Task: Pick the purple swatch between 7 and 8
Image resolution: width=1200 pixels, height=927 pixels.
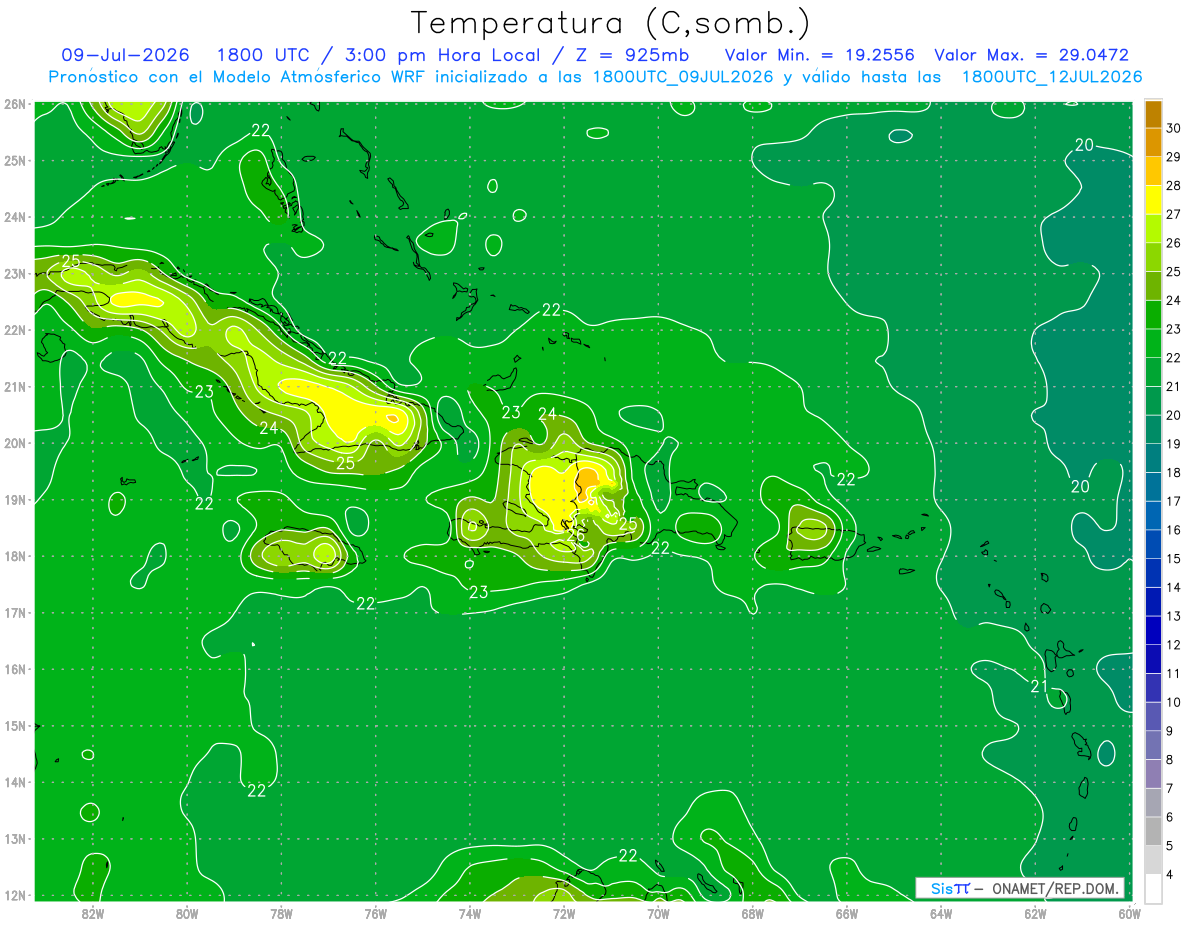Action: point(1153,774)
